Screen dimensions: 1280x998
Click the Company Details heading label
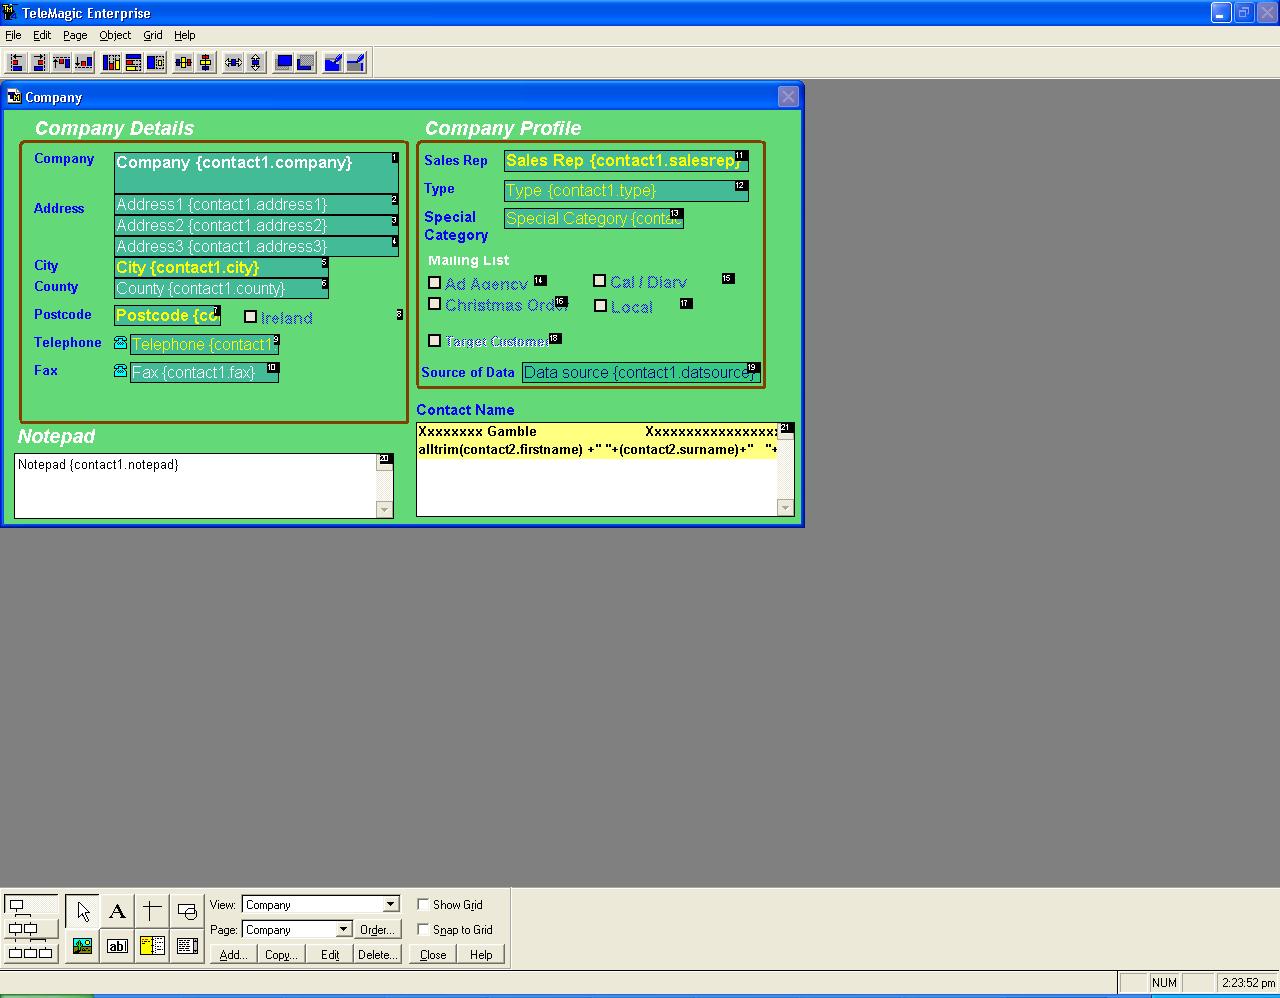tap(114, 128)
